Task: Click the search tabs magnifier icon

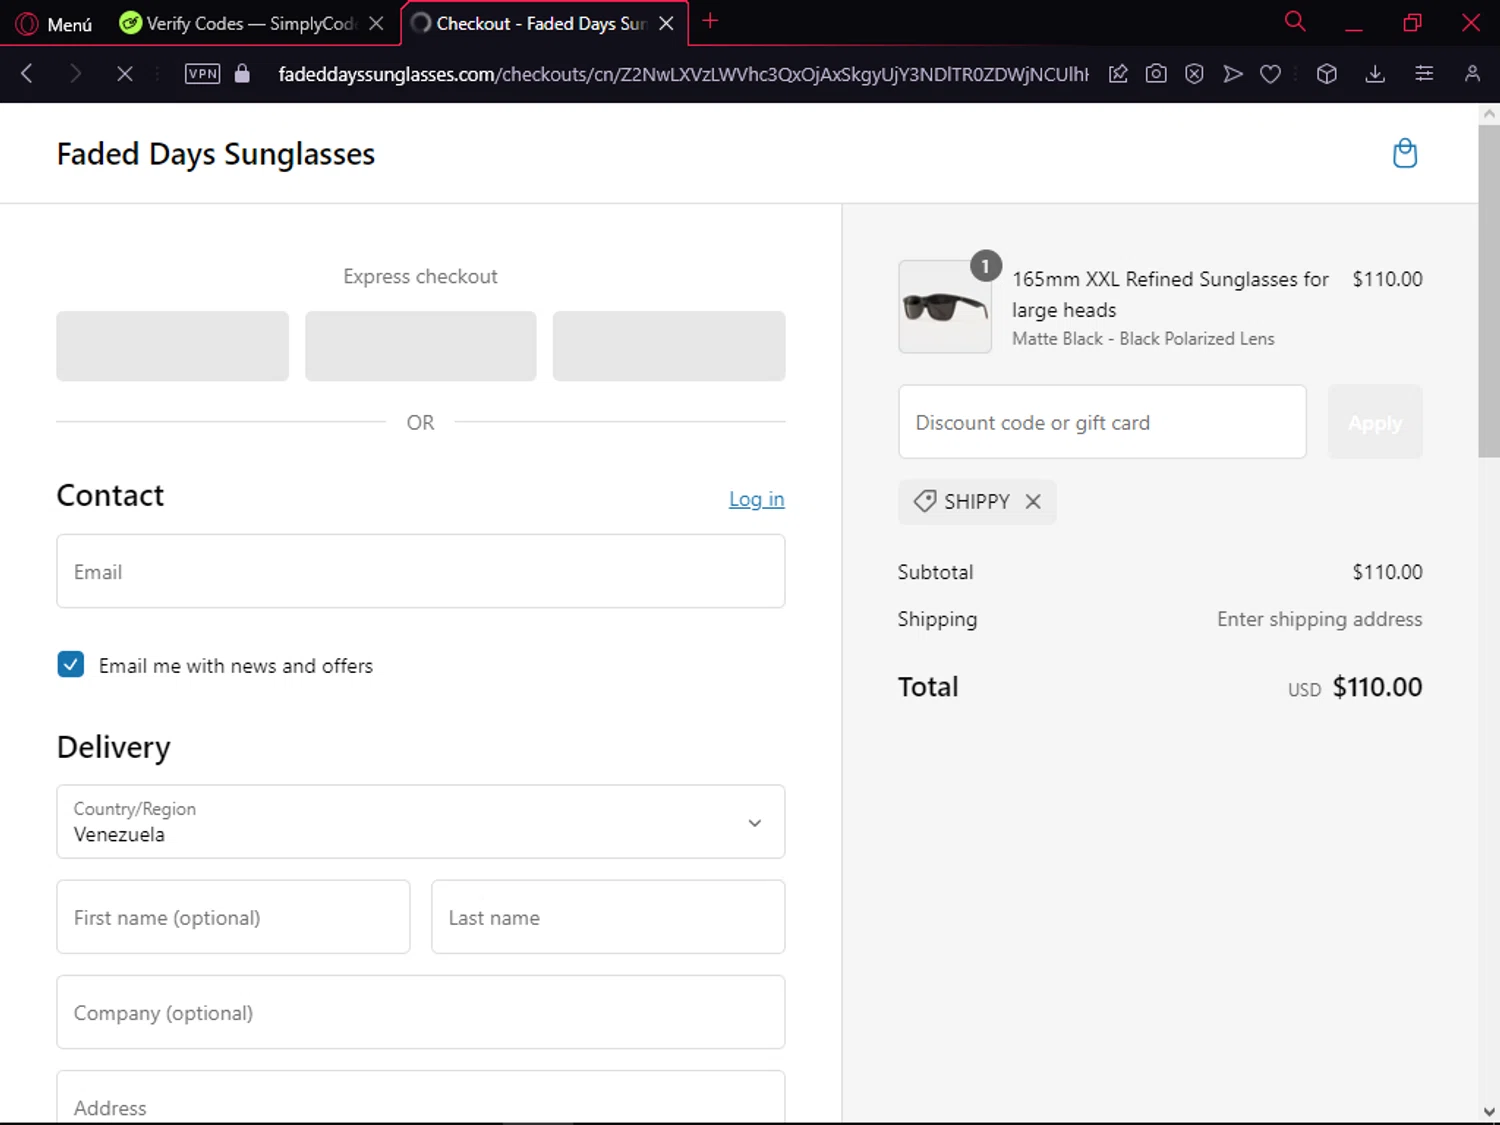Action: [x=1295, y=21]
